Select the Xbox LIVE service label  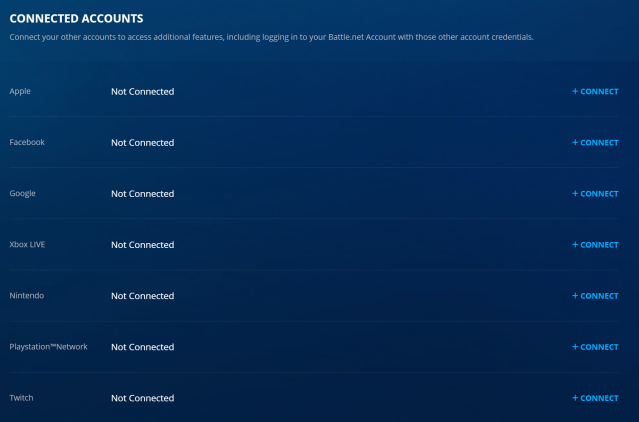27,244
